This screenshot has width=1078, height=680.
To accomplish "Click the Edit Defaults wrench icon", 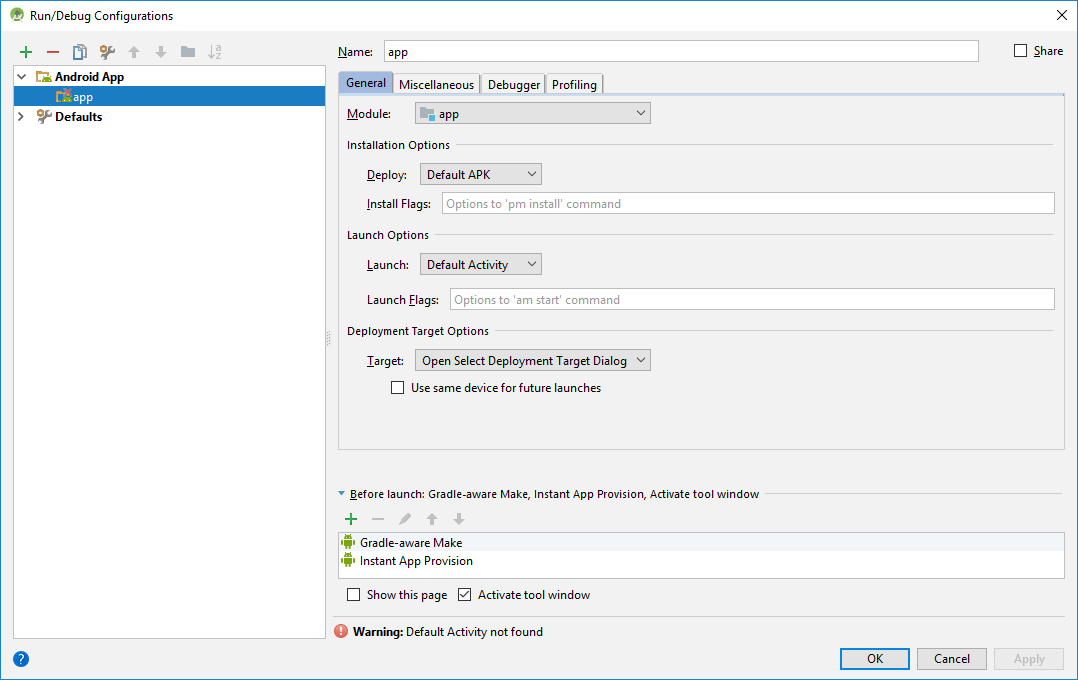I will [107, 52].
